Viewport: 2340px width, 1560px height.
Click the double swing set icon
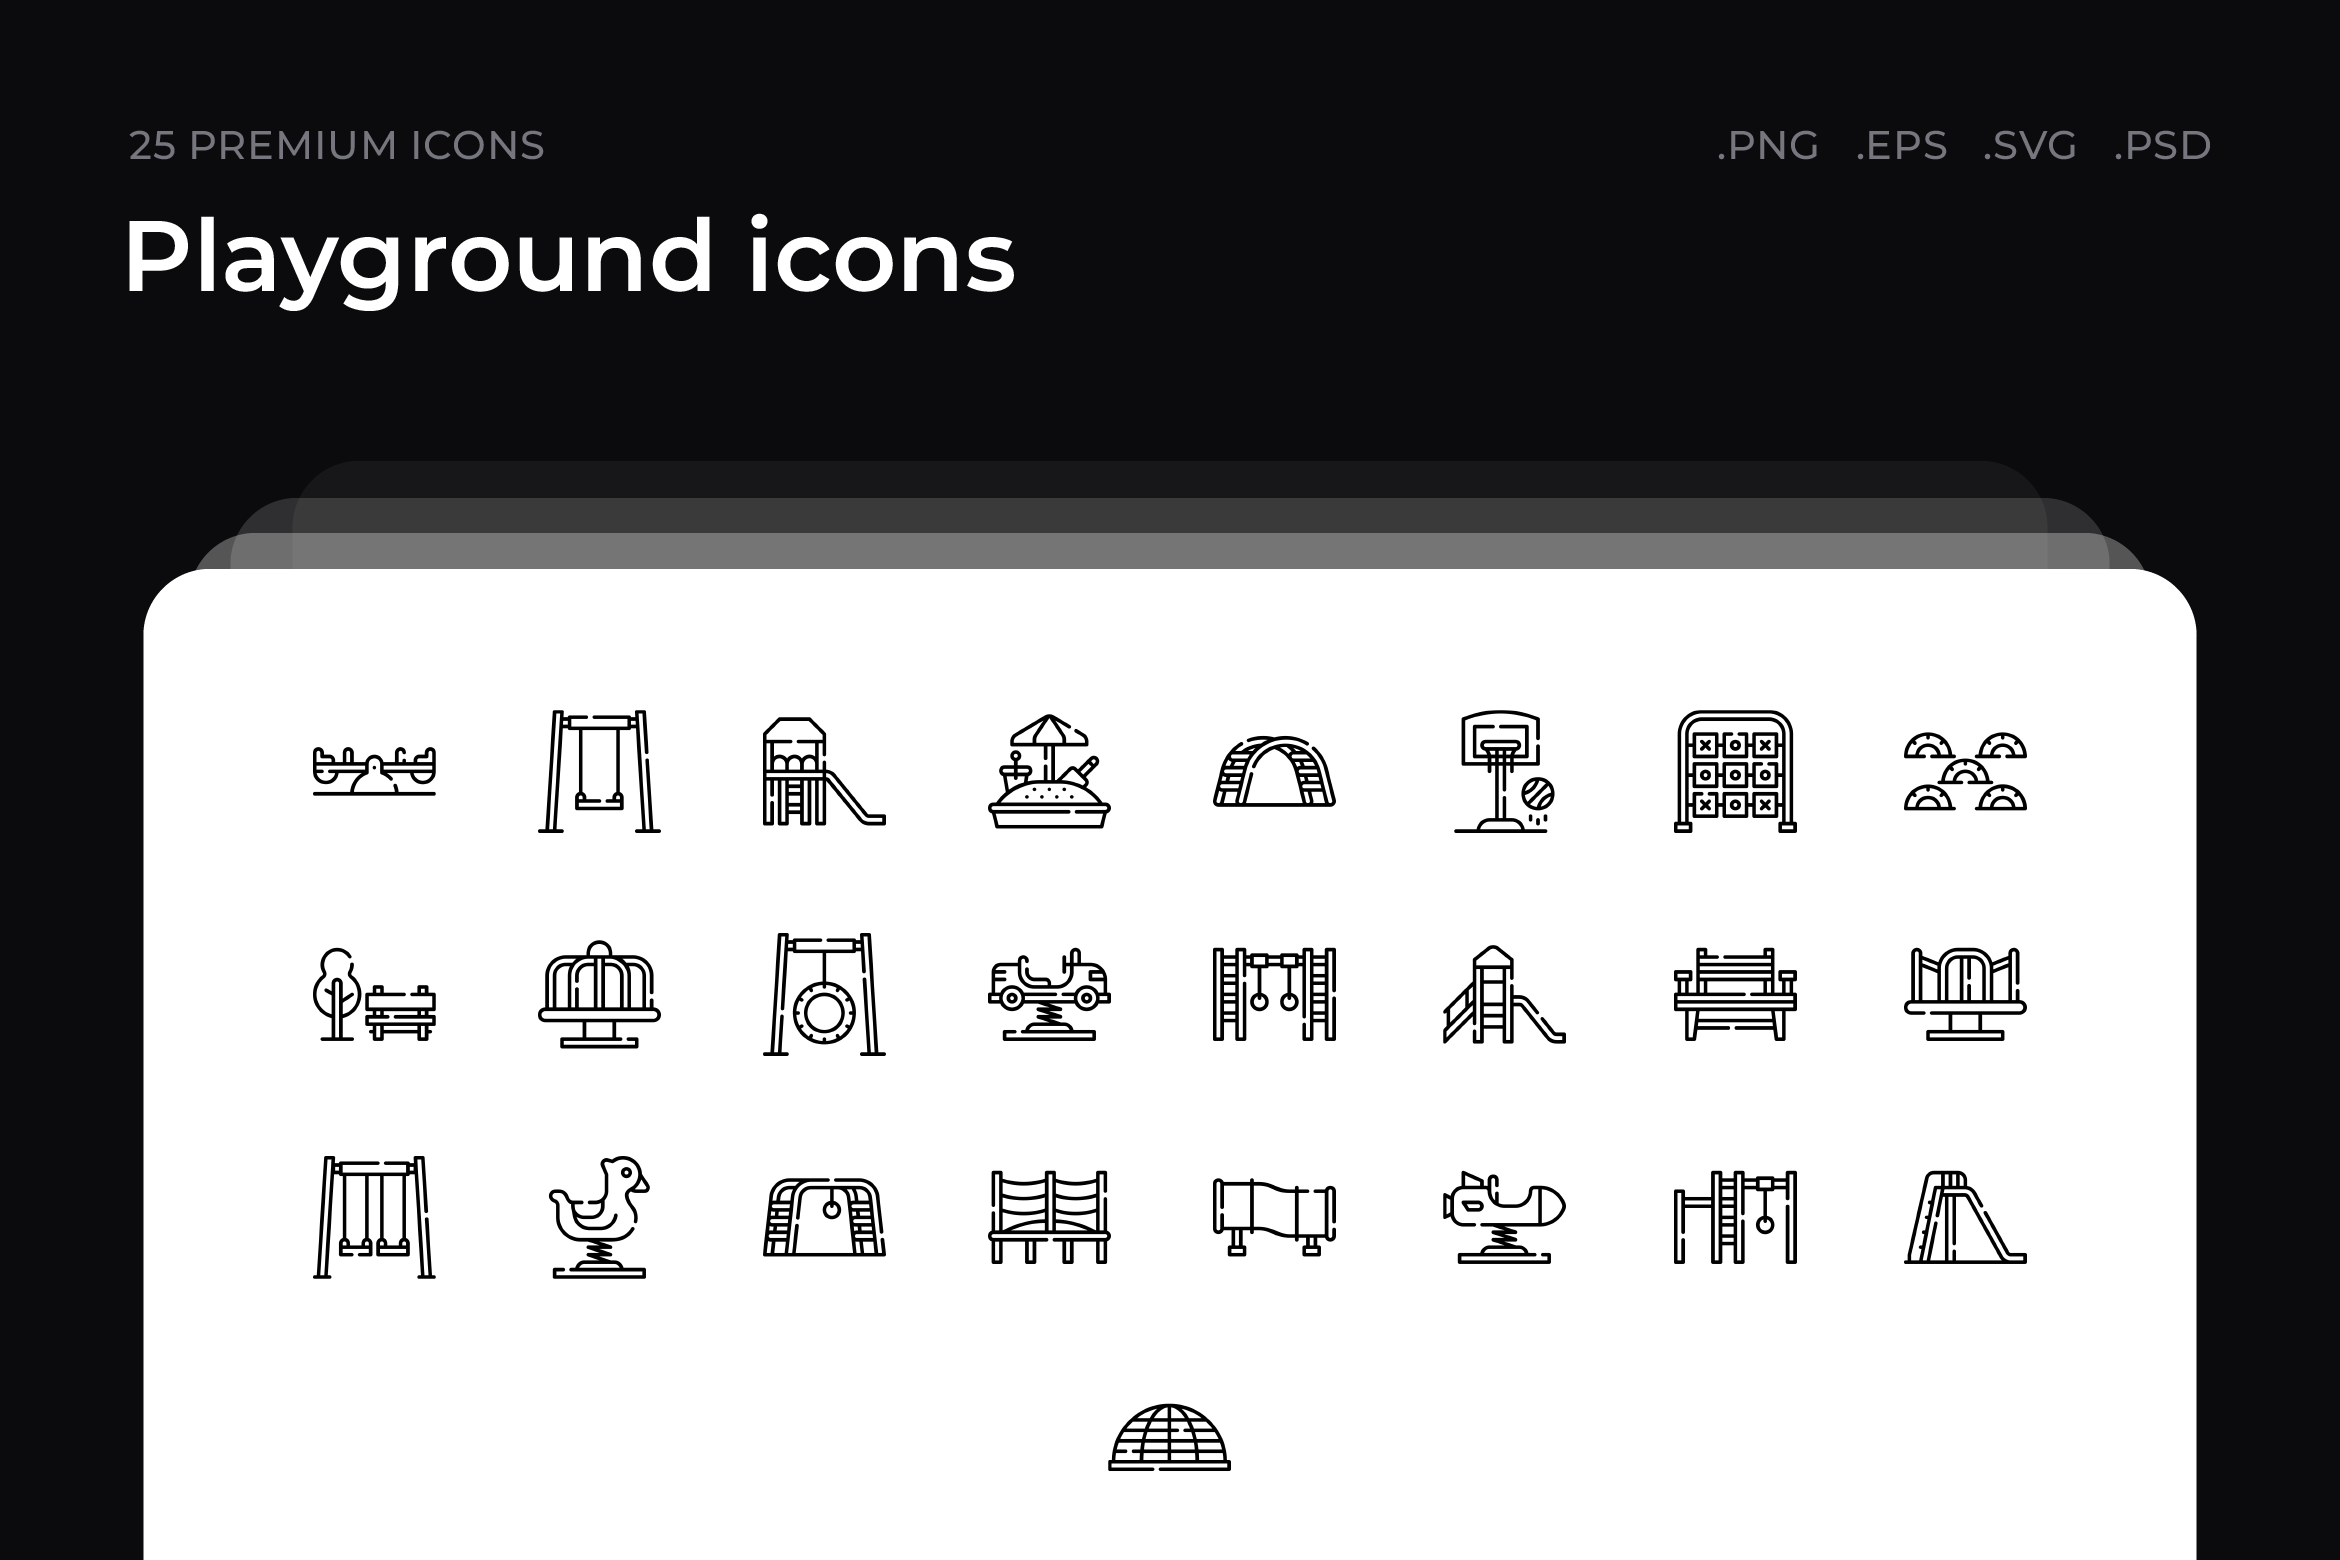point(374,1217)
